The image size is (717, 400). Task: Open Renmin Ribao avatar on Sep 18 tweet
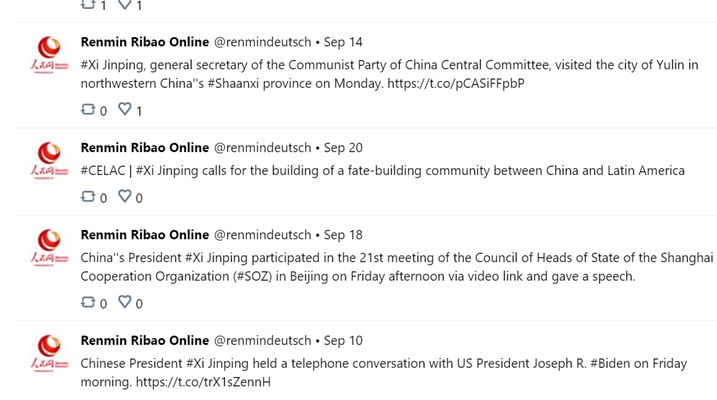49,247
